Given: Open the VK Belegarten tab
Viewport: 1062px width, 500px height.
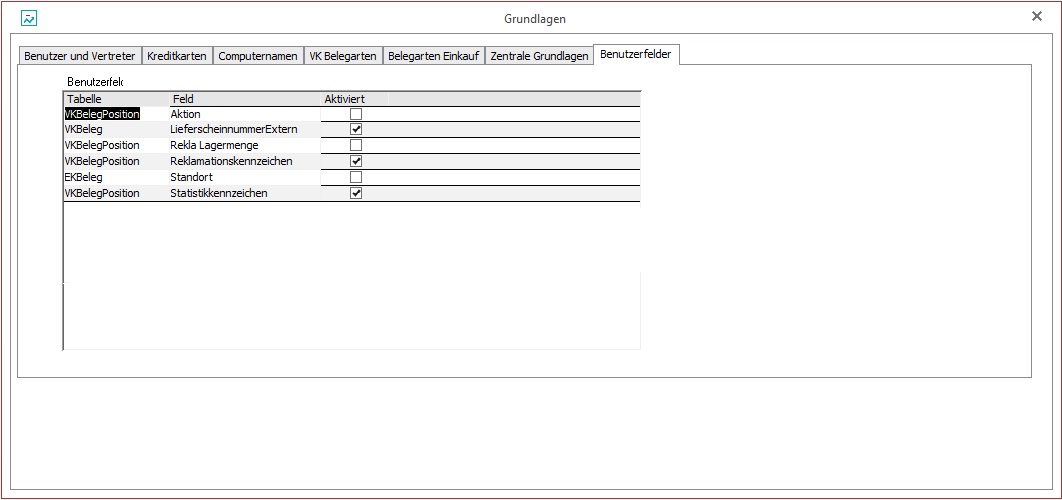Looking at the screenshot, I should tap(343, 56).
